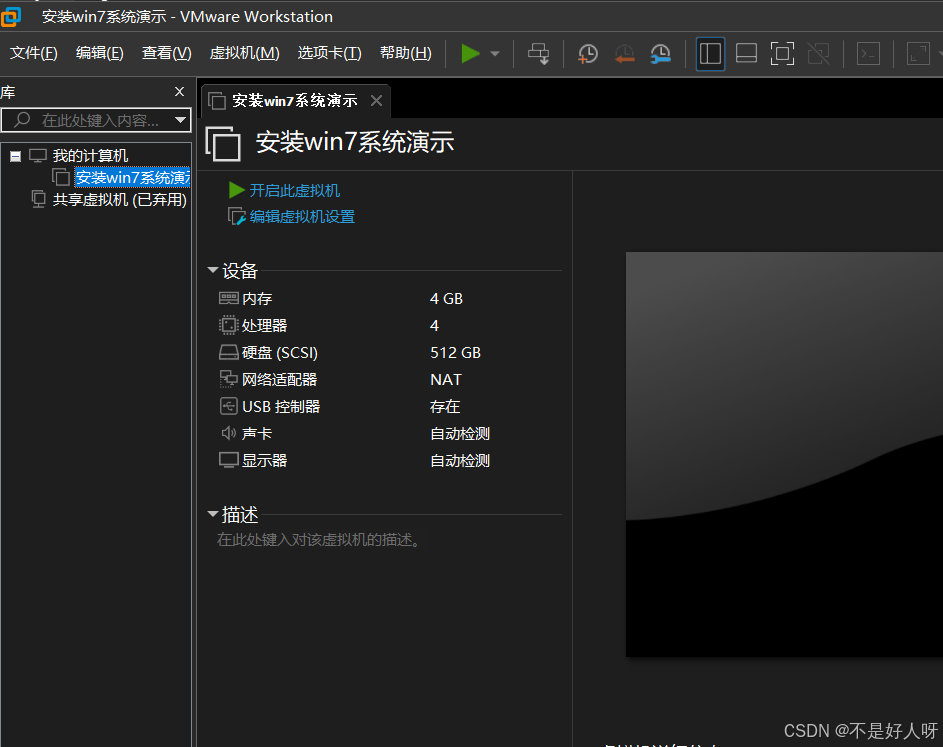Click the console view toolbar icon
This screenshot has width=943, height=747.
[x=868, y=54]
